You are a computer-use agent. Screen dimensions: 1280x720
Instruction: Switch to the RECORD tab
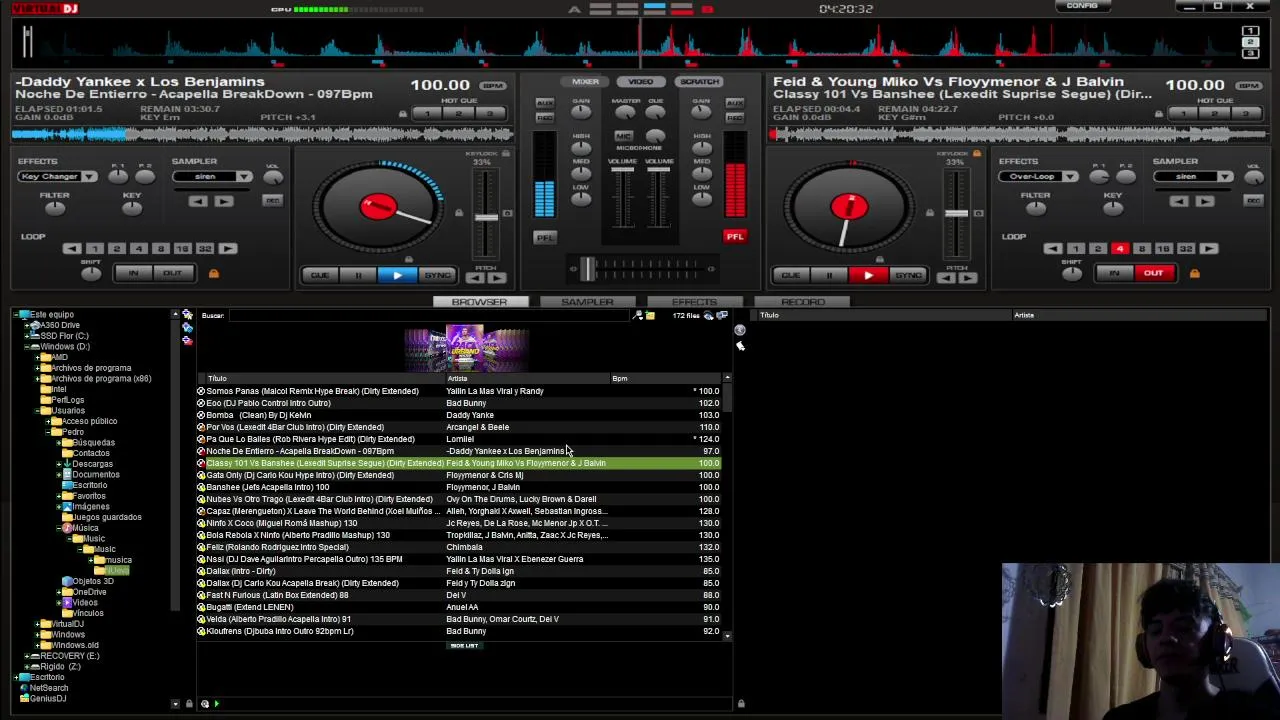[x=803, y=302]
